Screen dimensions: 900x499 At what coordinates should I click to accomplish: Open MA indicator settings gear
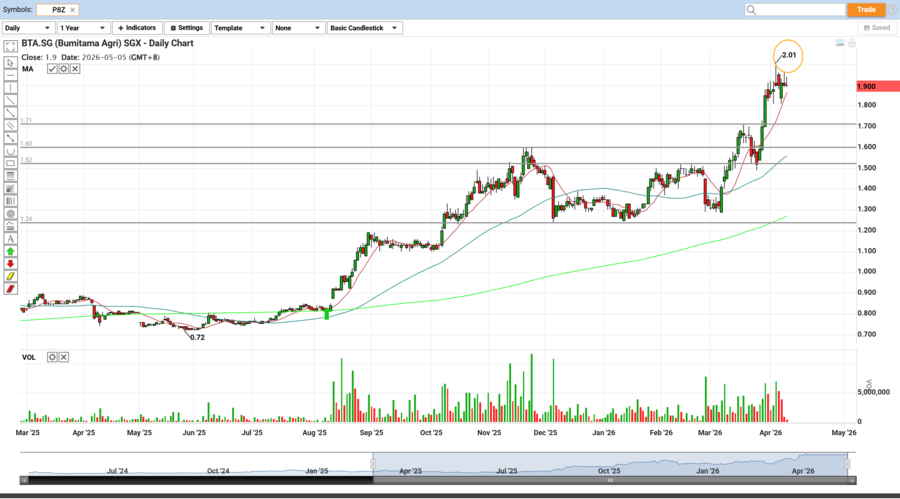coord(63,69)
